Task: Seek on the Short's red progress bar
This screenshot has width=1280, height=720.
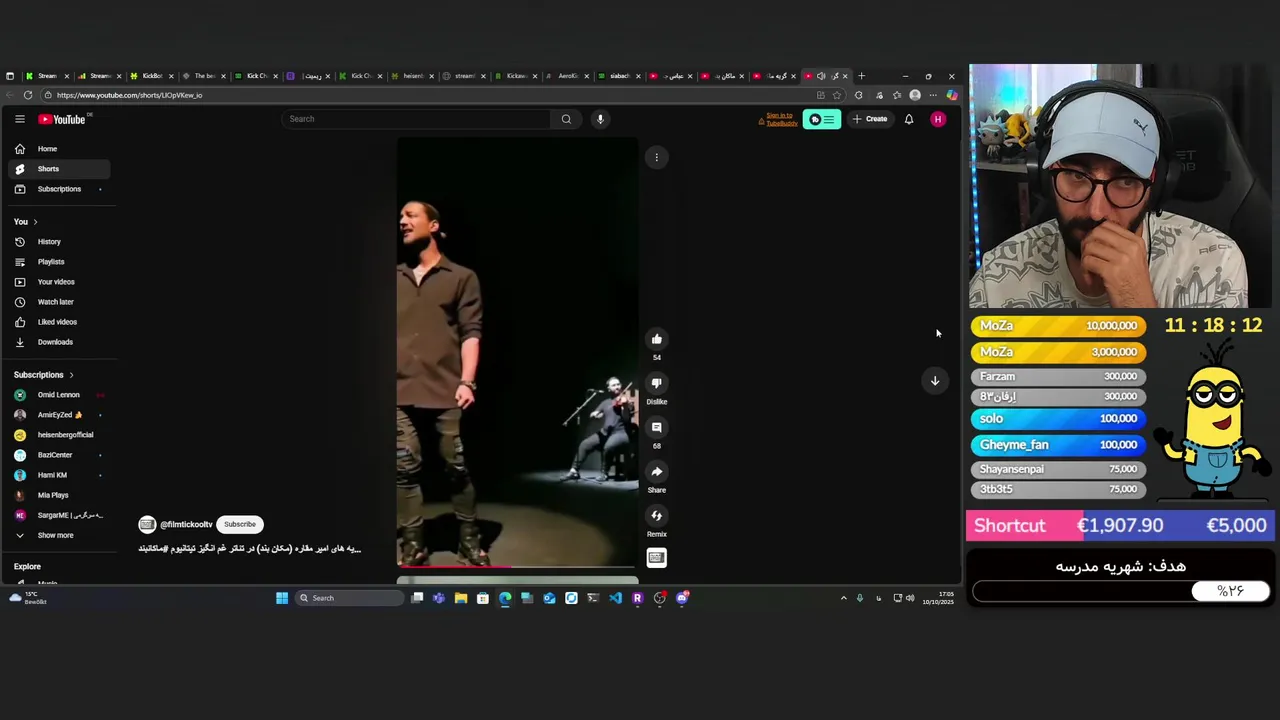Action: (517, 567)
